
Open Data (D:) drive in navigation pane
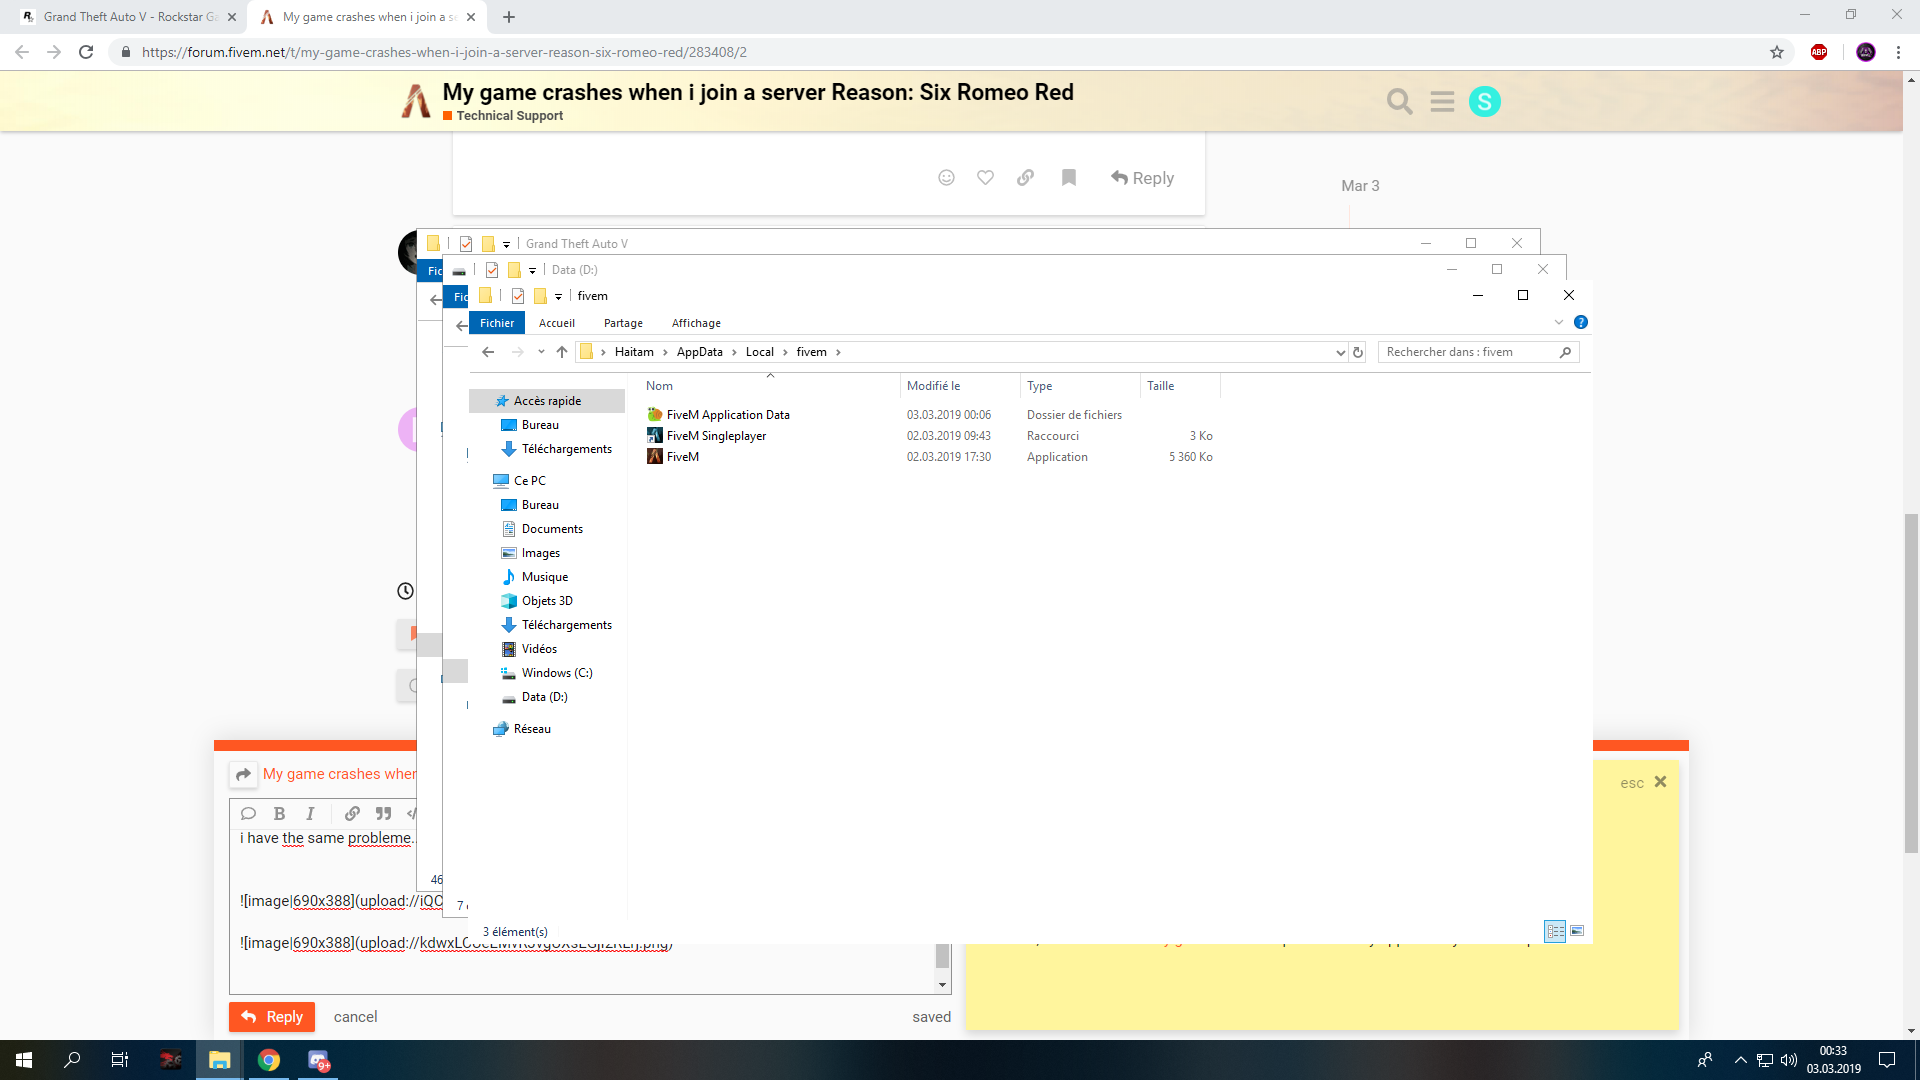[544, 697]
